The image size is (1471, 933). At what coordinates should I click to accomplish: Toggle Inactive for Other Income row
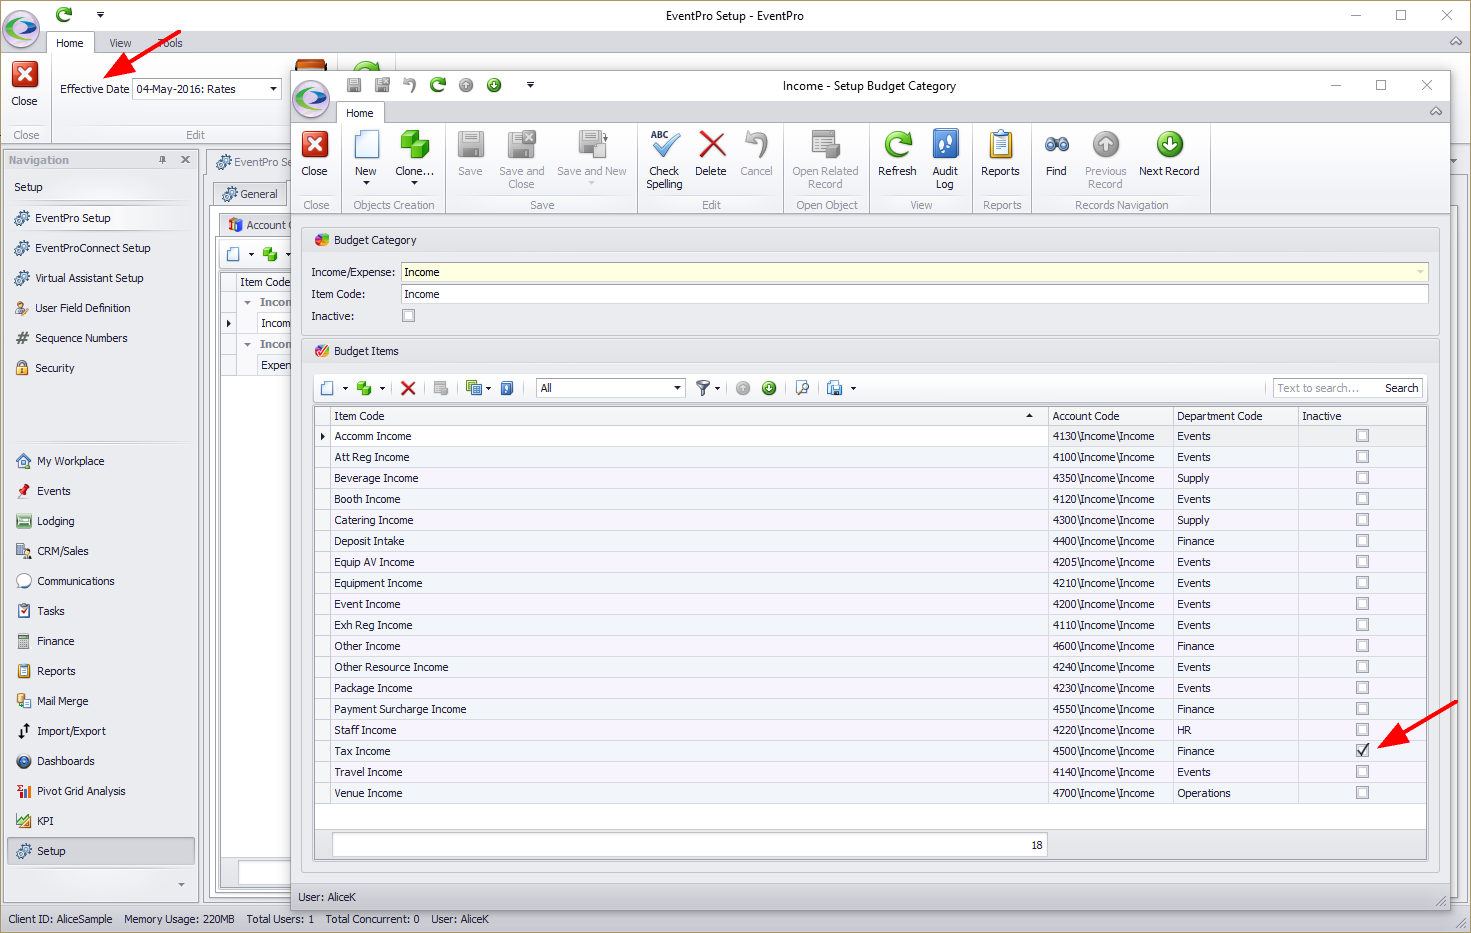coord(1362,646)
